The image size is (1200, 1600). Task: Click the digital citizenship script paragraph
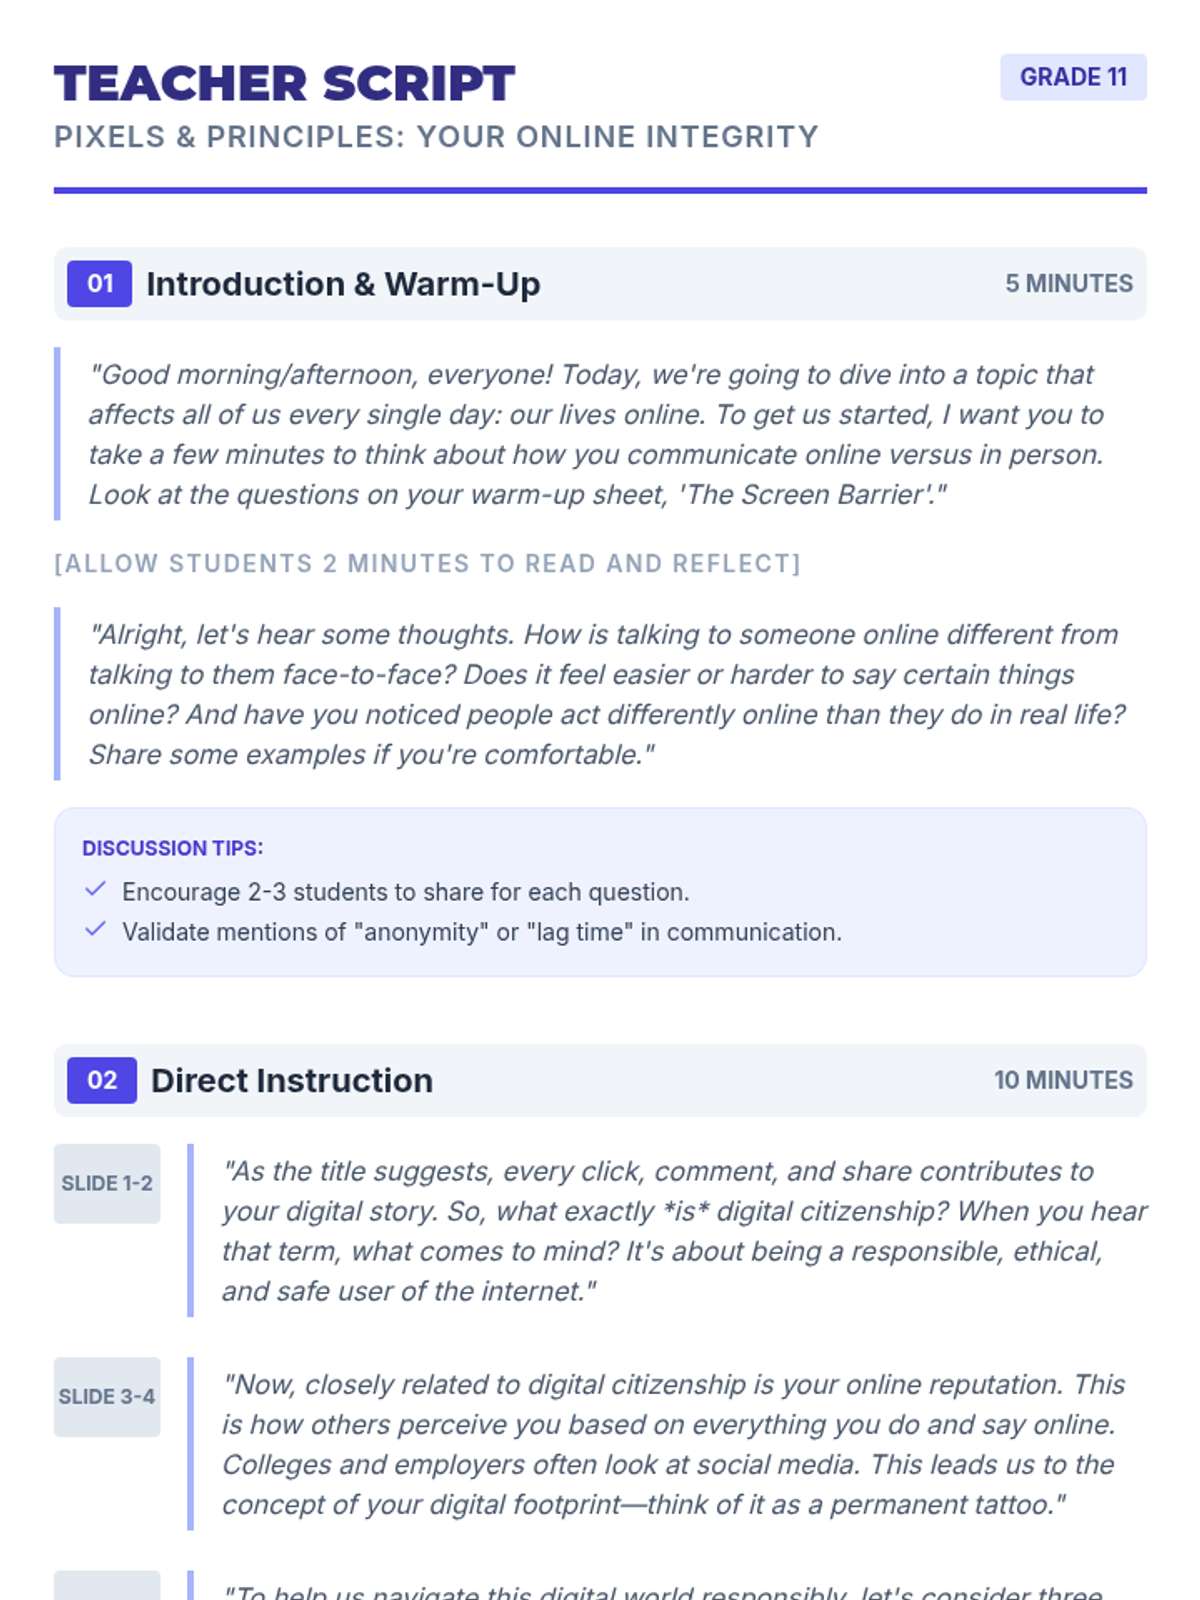pos(684,1231)
